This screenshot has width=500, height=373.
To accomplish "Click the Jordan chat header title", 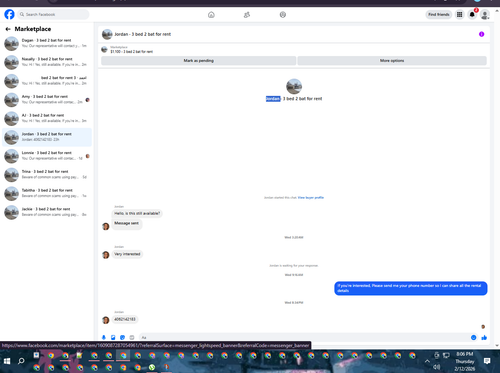I will coord(142,34).
